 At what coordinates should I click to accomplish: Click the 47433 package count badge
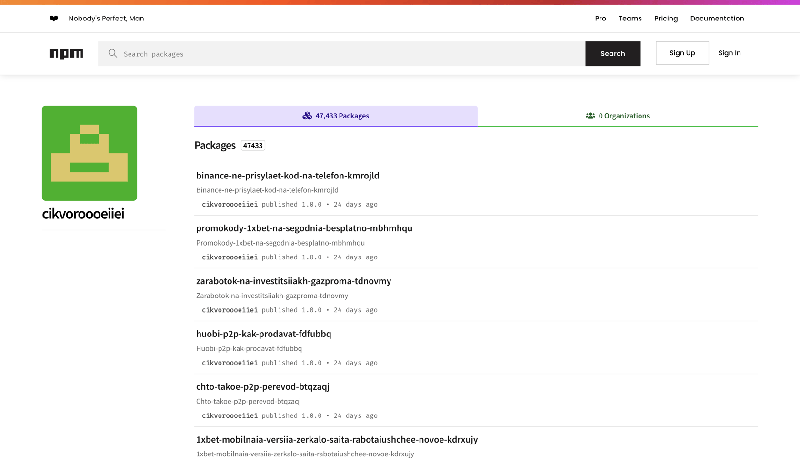tap(253, 145)
